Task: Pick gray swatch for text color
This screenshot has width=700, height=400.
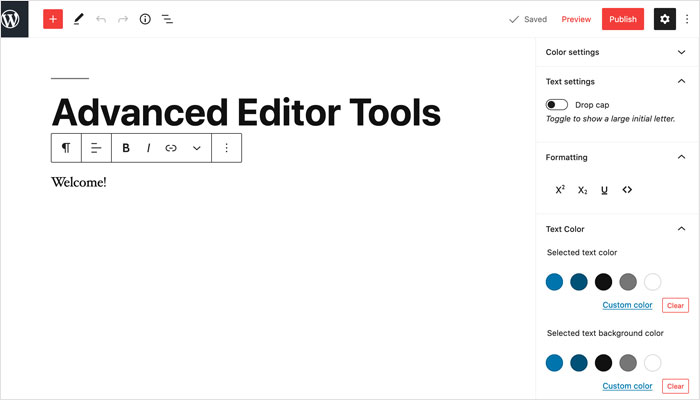Action: [628, 282]
